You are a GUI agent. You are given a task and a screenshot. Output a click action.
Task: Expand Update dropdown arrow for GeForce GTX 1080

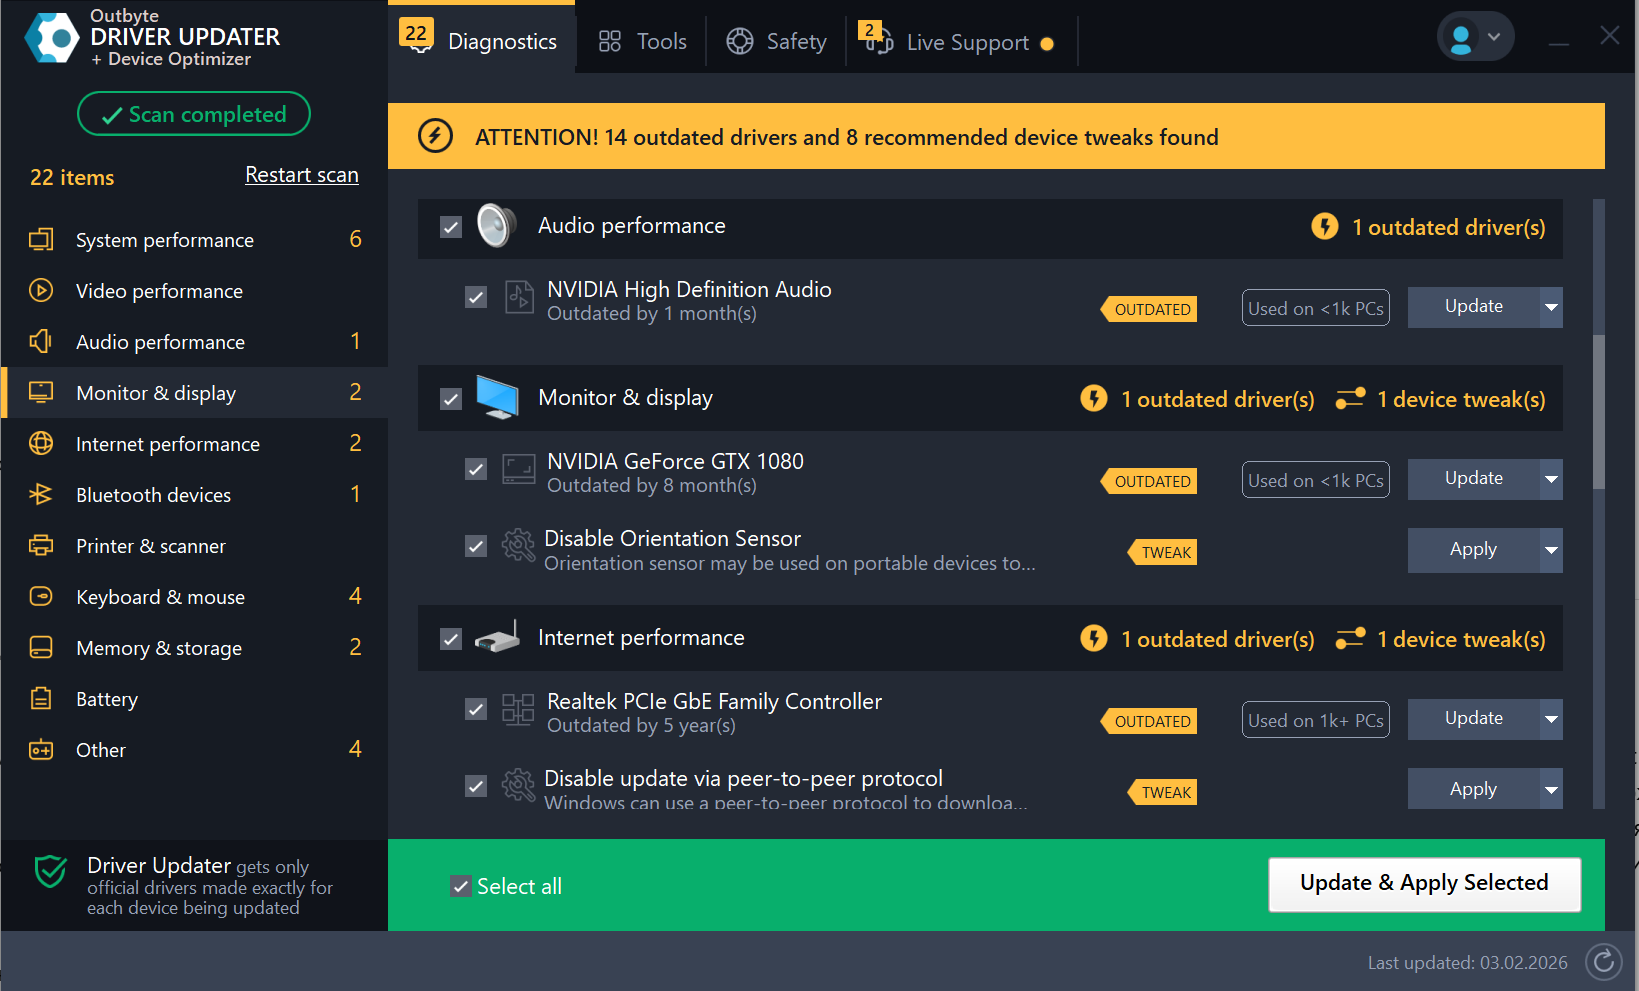[1550, 479]
